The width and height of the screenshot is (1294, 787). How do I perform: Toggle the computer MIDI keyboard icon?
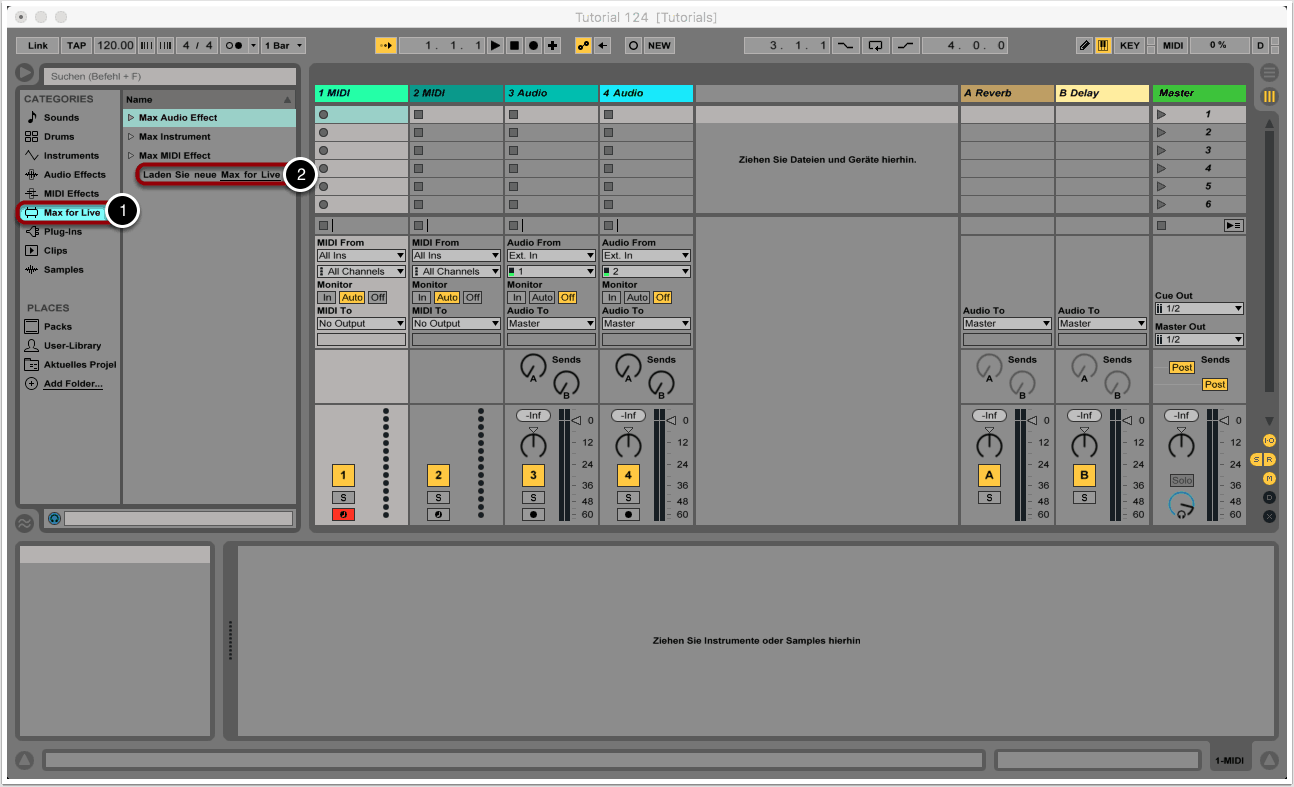coord(1104,45)
